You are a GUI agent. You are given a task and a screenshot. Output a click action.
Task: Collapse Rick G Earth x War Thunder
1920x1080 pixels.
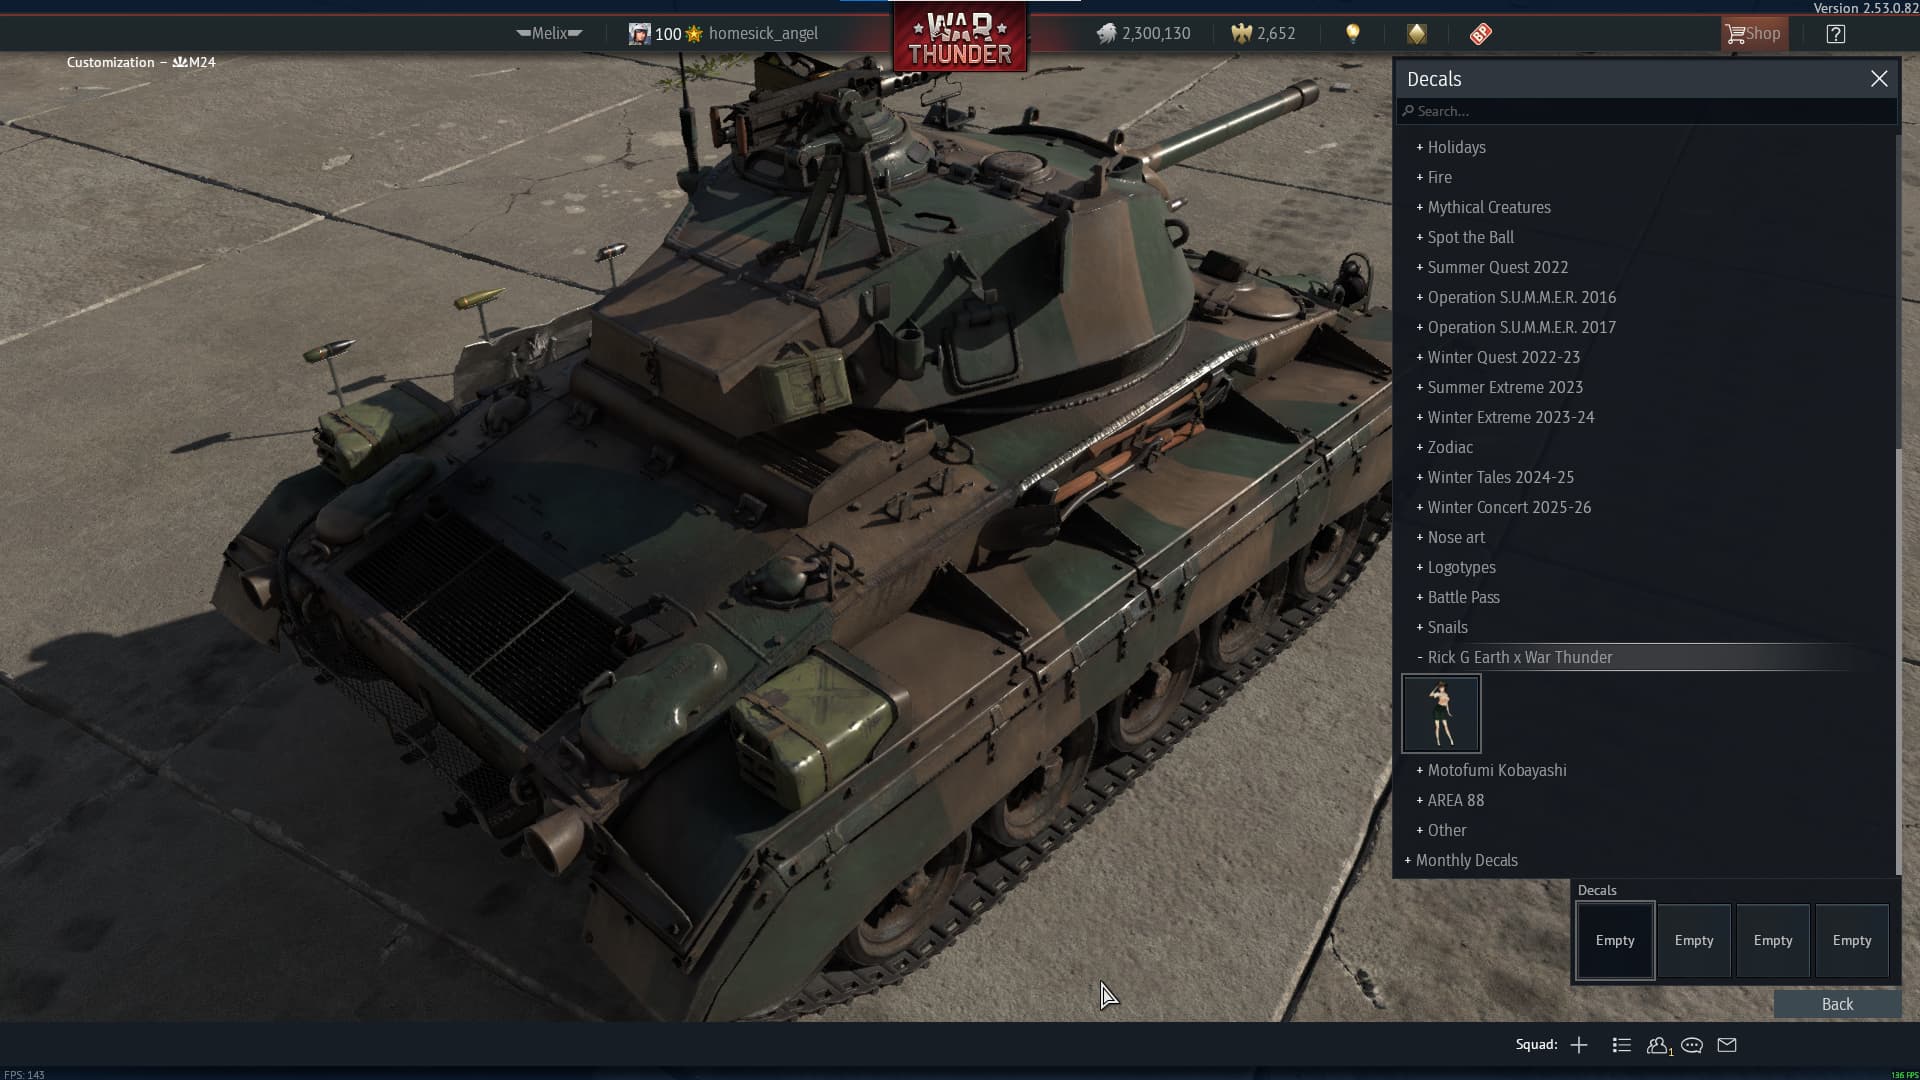pos(1519,657)
